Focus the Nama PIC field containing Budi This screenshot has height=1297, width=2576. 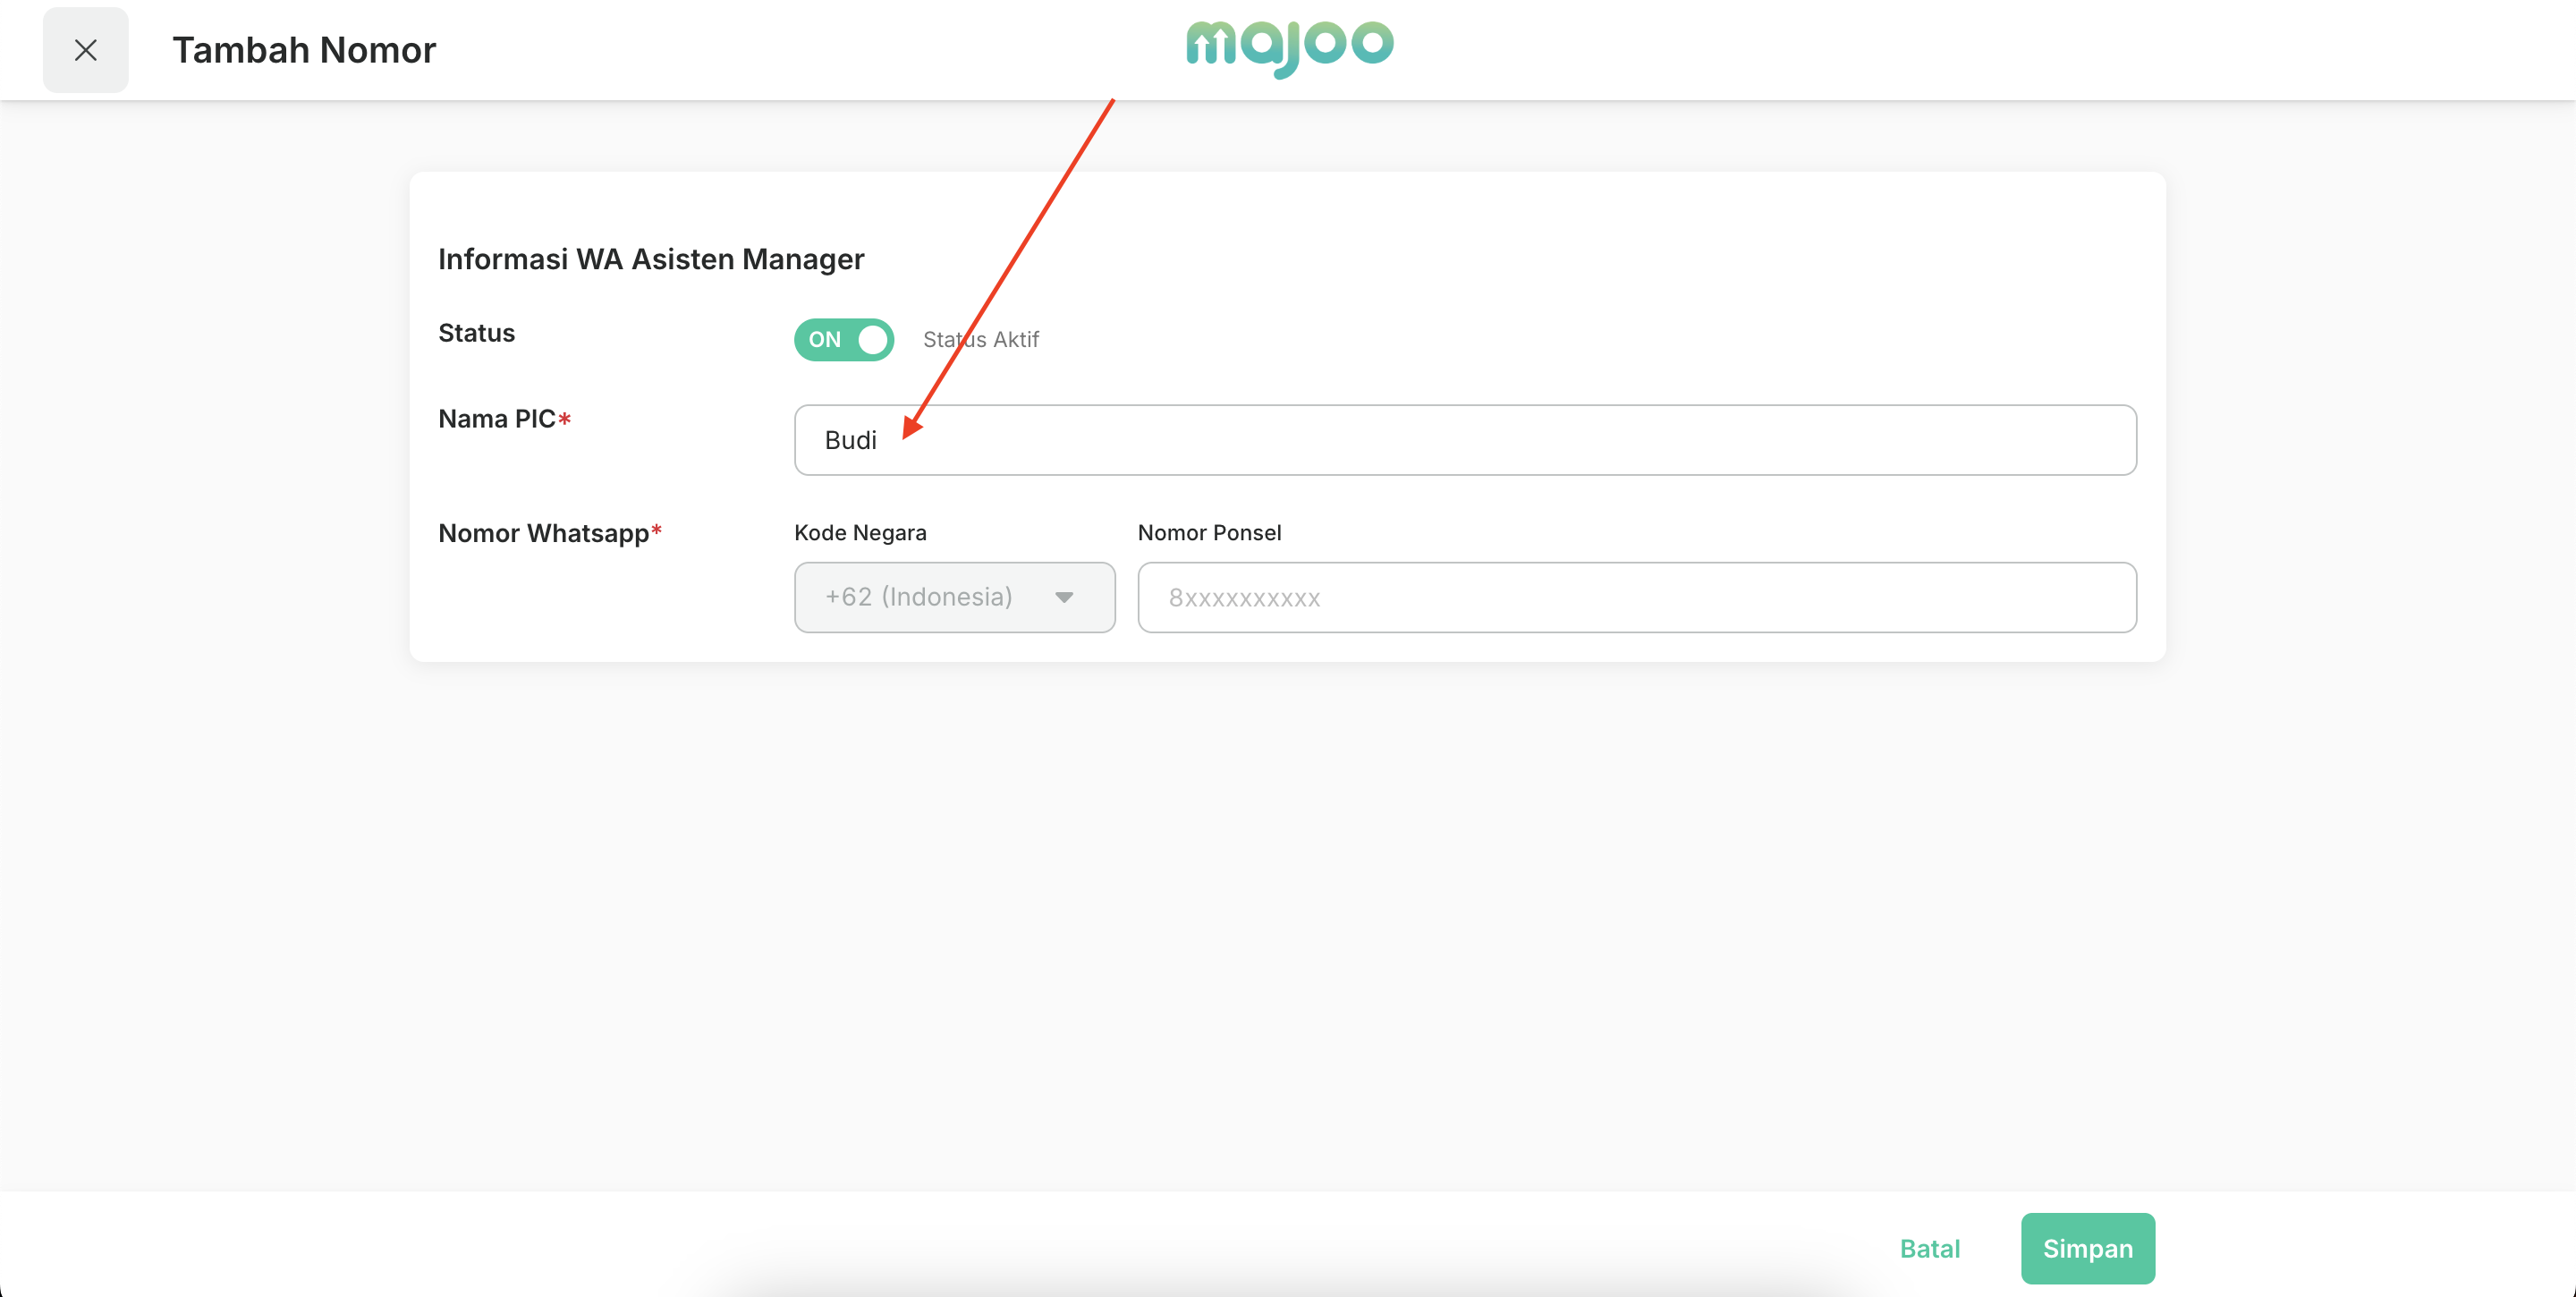click(1464, 440)
